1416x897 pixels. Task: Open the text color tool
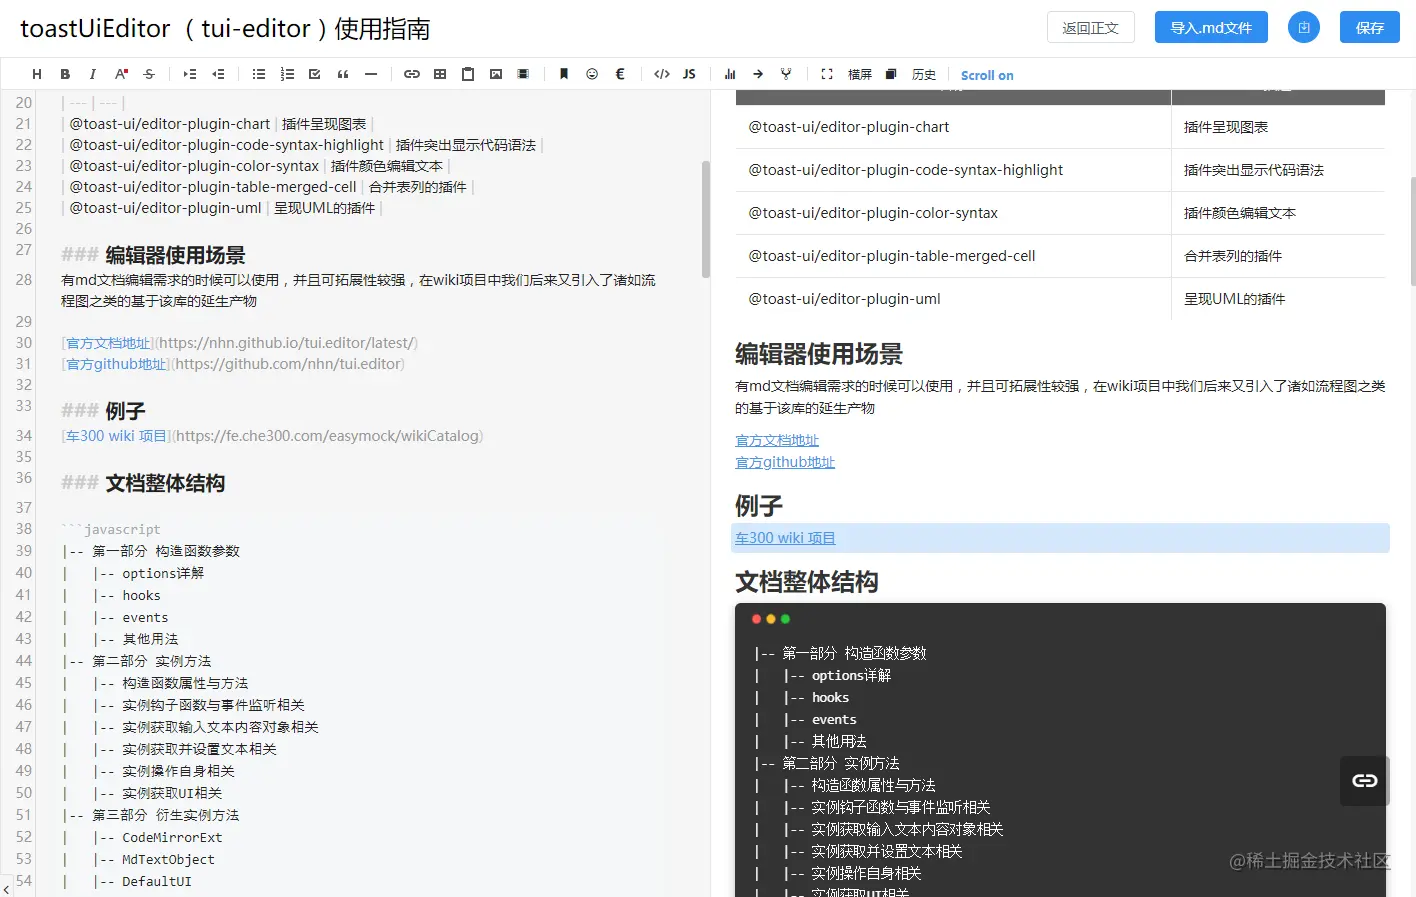point(121,73)
